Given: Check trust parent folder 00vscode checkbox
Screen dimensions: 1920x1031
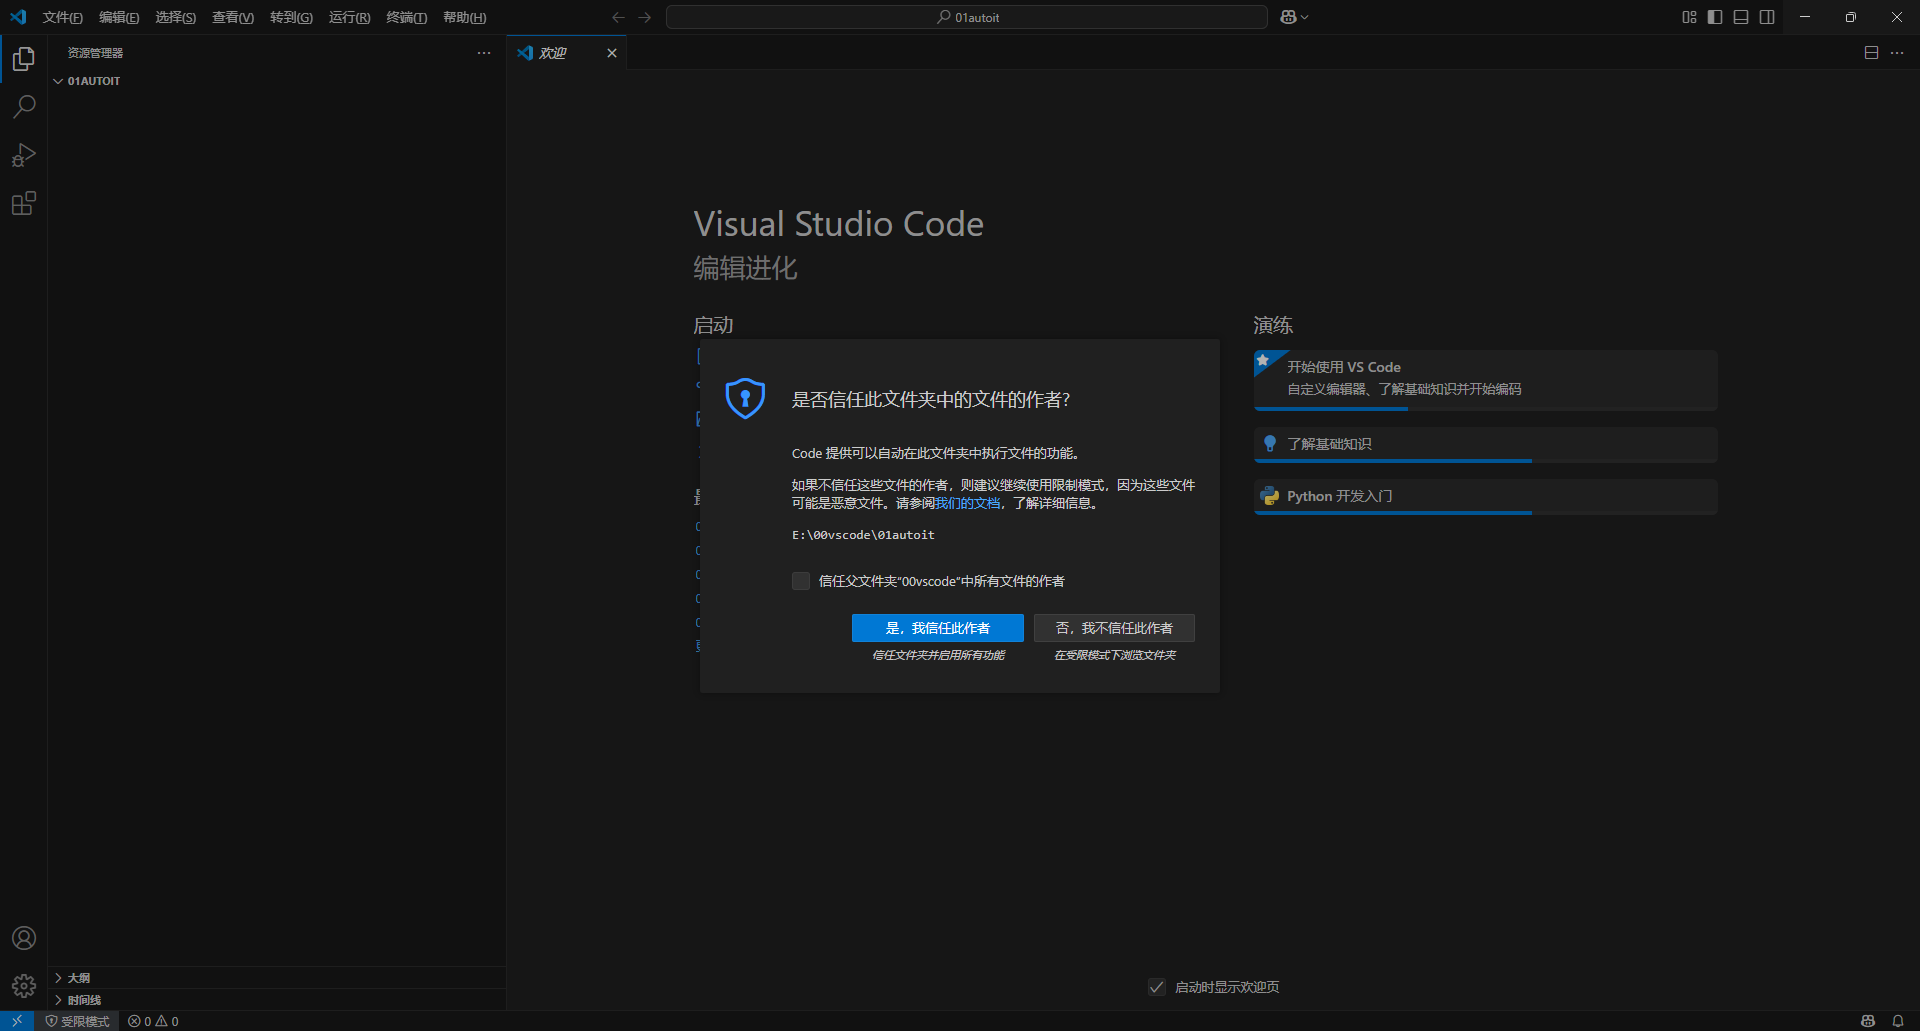Looking at the screenshot, I should click(x=801, y=581).
